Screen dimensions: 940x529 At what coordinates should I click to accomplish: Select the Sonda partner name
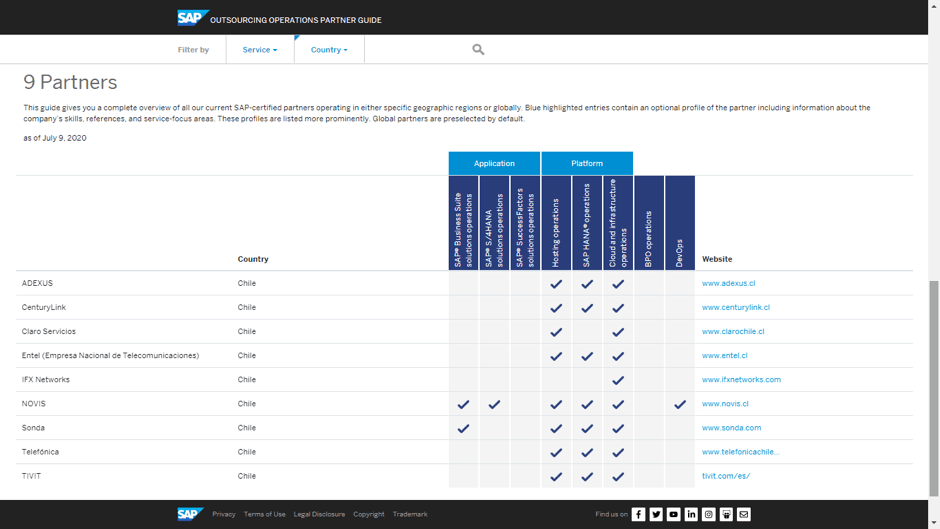33,428
